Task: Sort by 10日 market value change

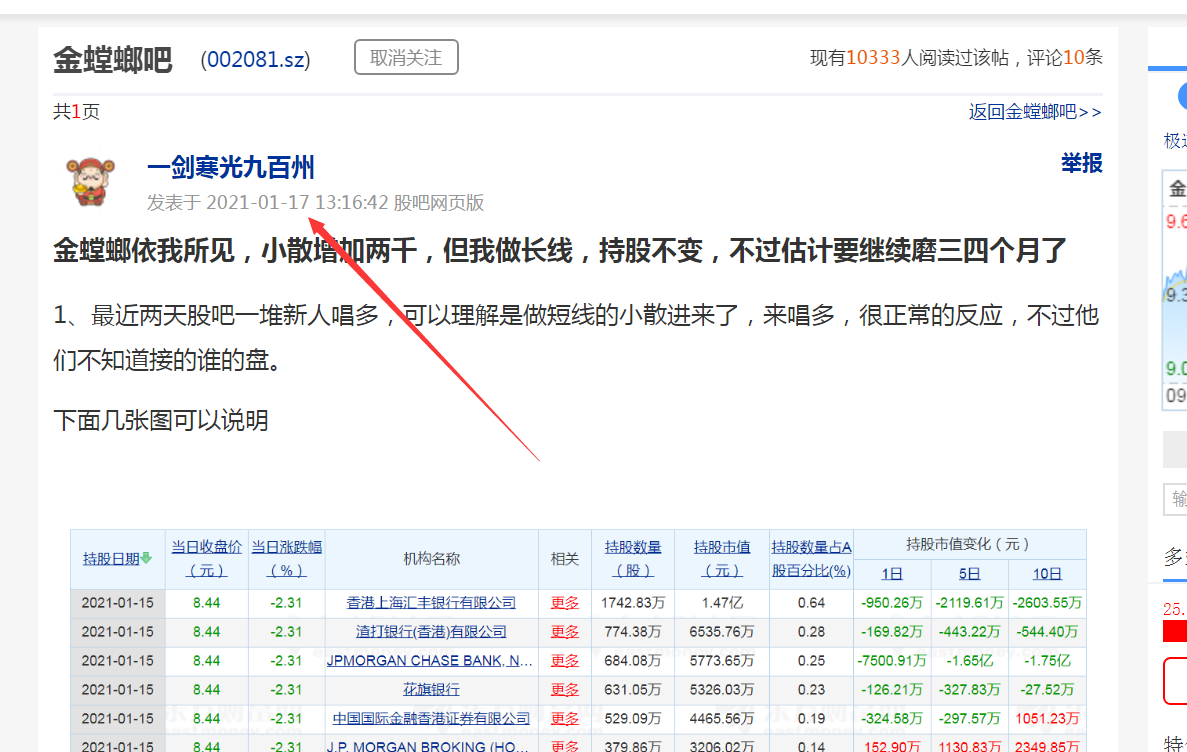Action: 1047,574
